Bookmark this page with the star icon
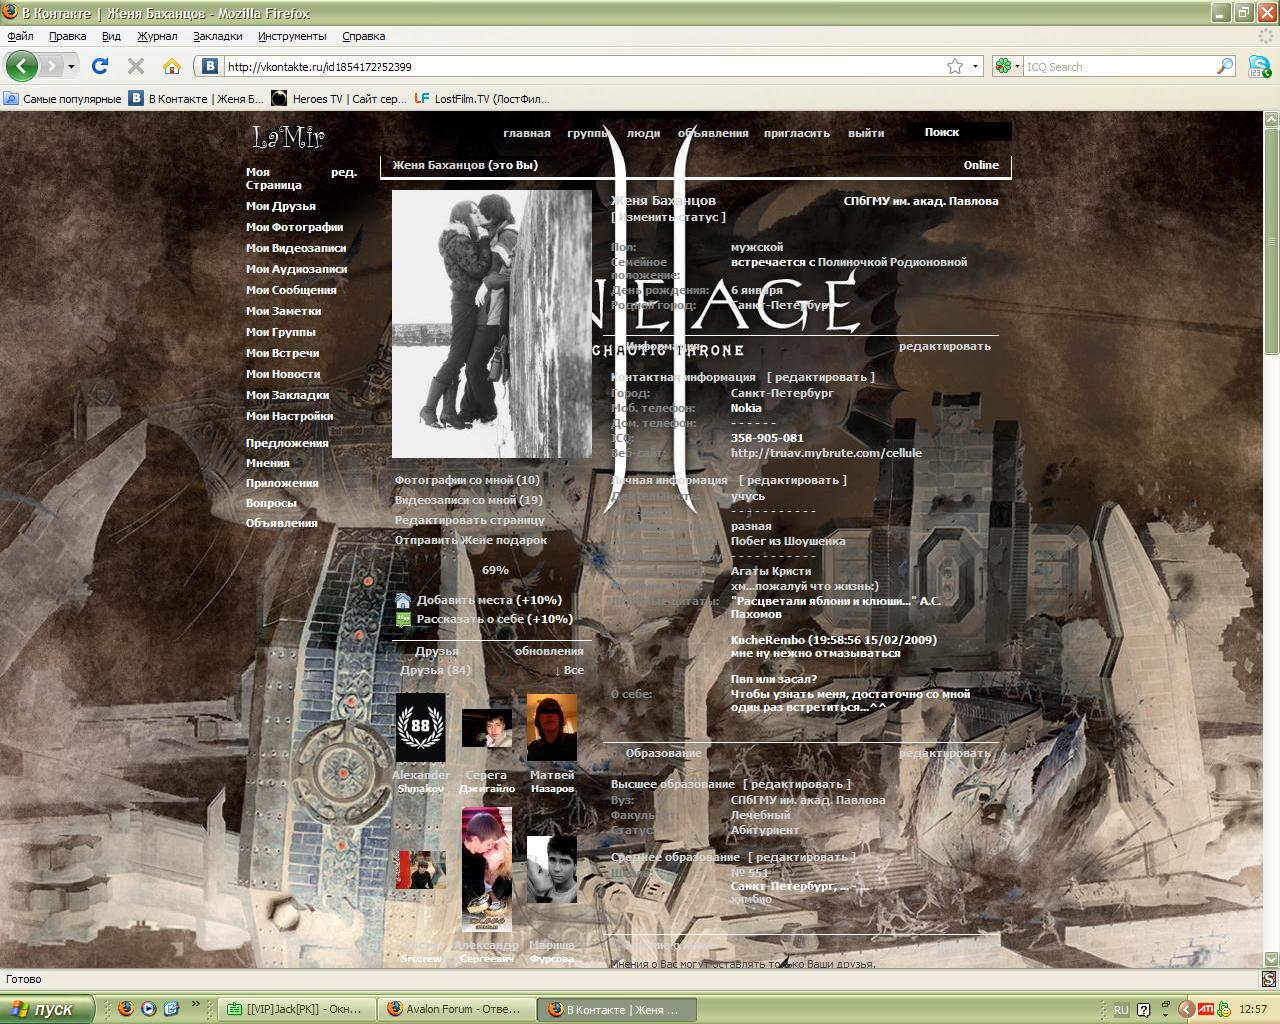 tap(955, 66)
